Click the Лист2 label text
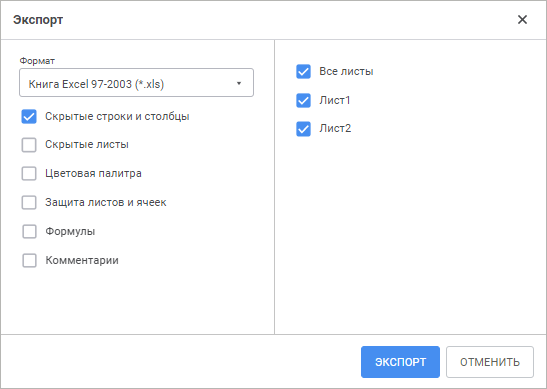 pyautogui.click(x=335, y=128)
